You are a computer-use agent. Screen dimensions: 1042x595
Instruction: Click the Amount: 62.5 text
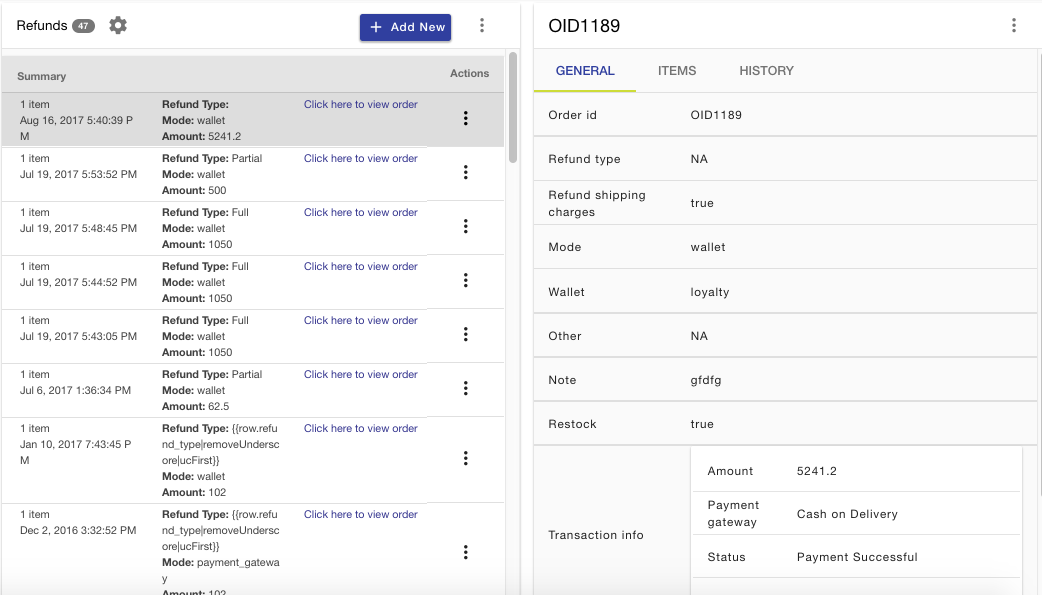[195, 406]
